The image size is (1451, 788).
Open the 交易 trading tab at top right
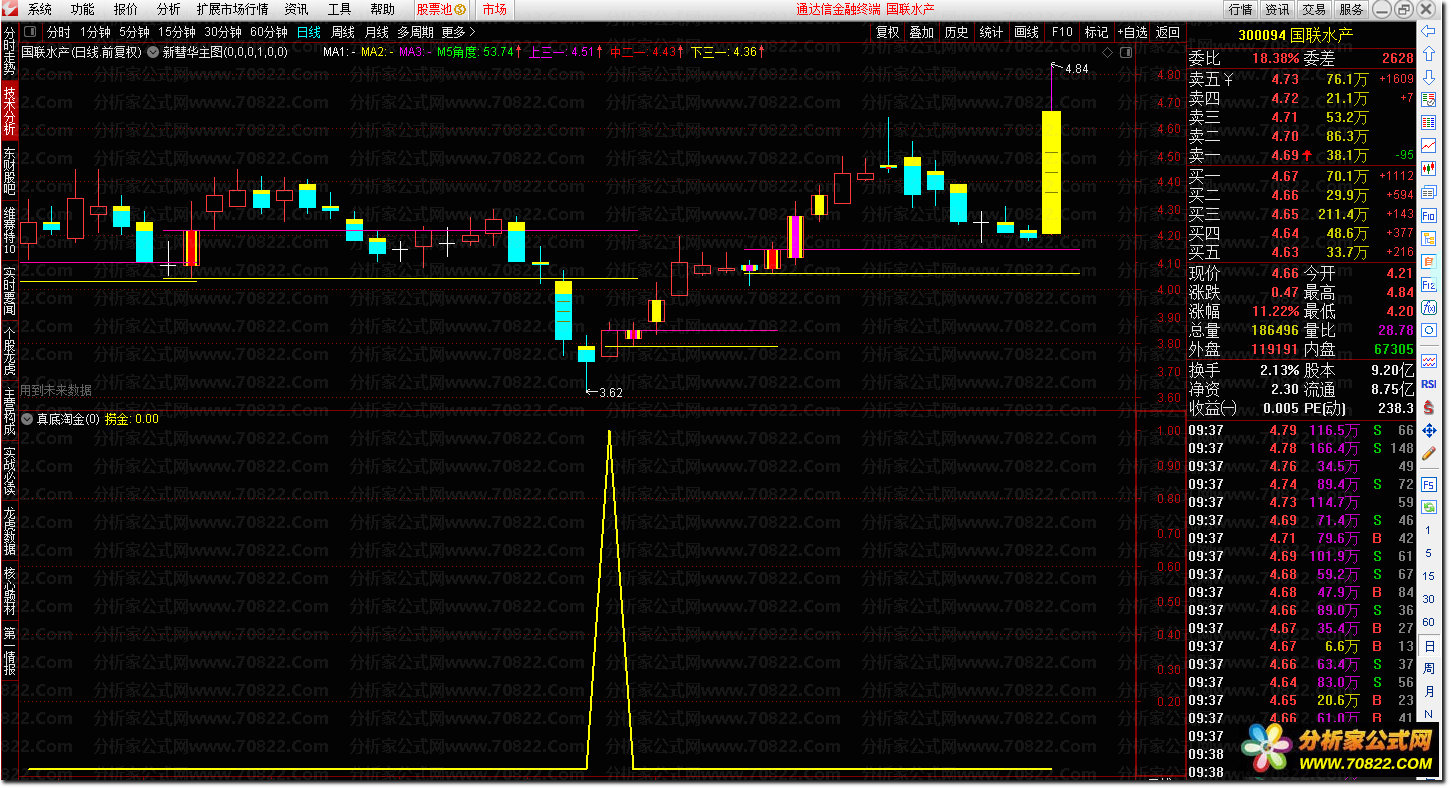point(1314,9)
